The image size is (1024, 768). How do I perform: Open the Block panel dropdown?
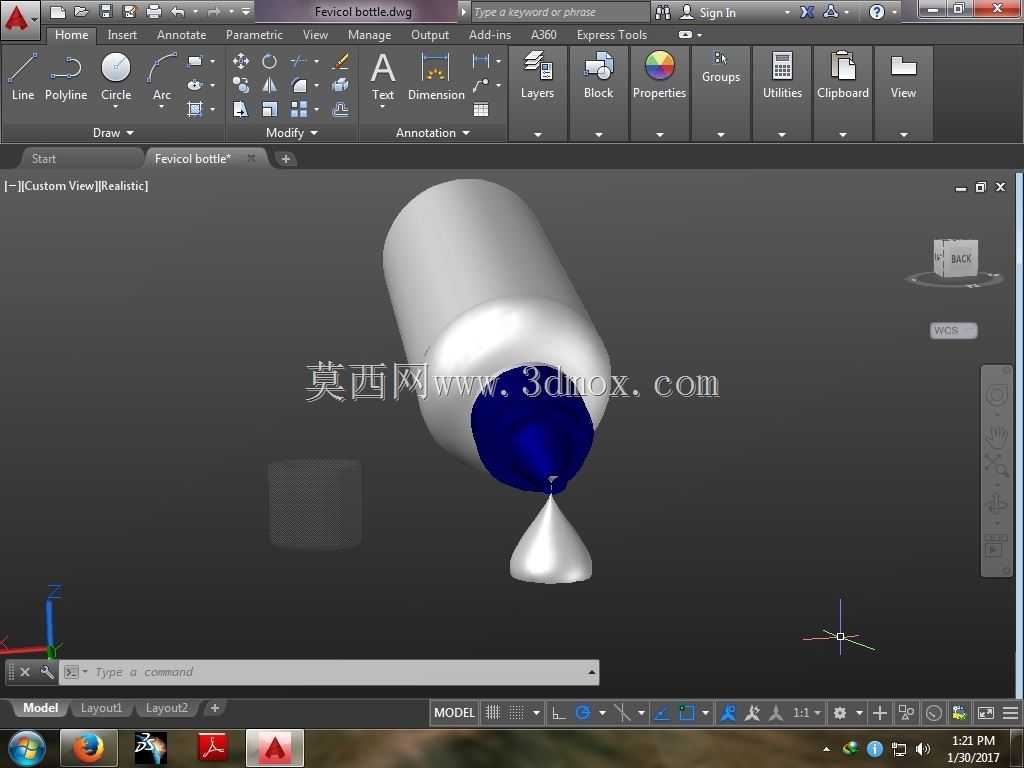tap(598, 134)
